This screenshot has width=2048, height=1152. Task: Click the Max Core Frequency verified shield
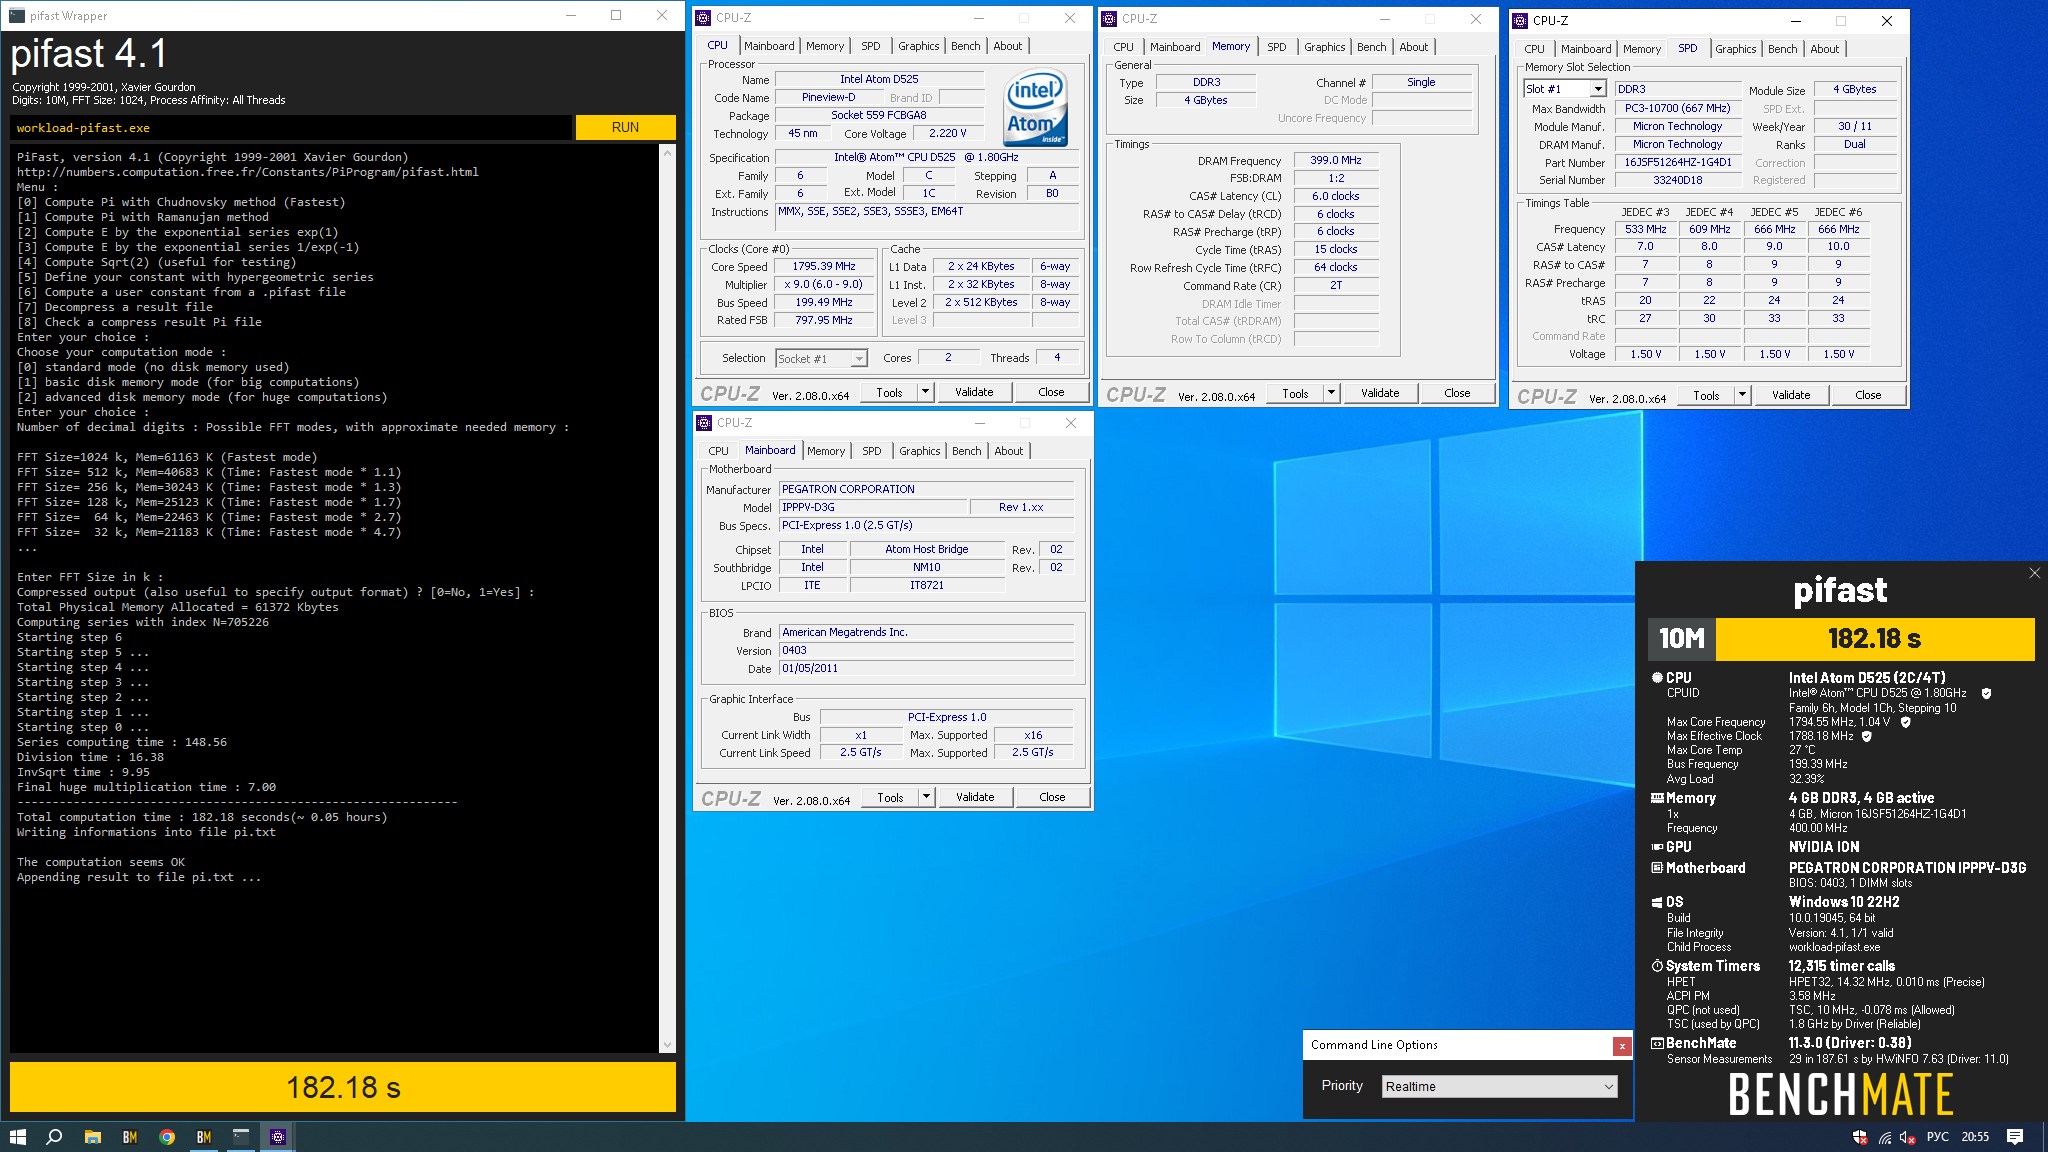point(1905,722)
